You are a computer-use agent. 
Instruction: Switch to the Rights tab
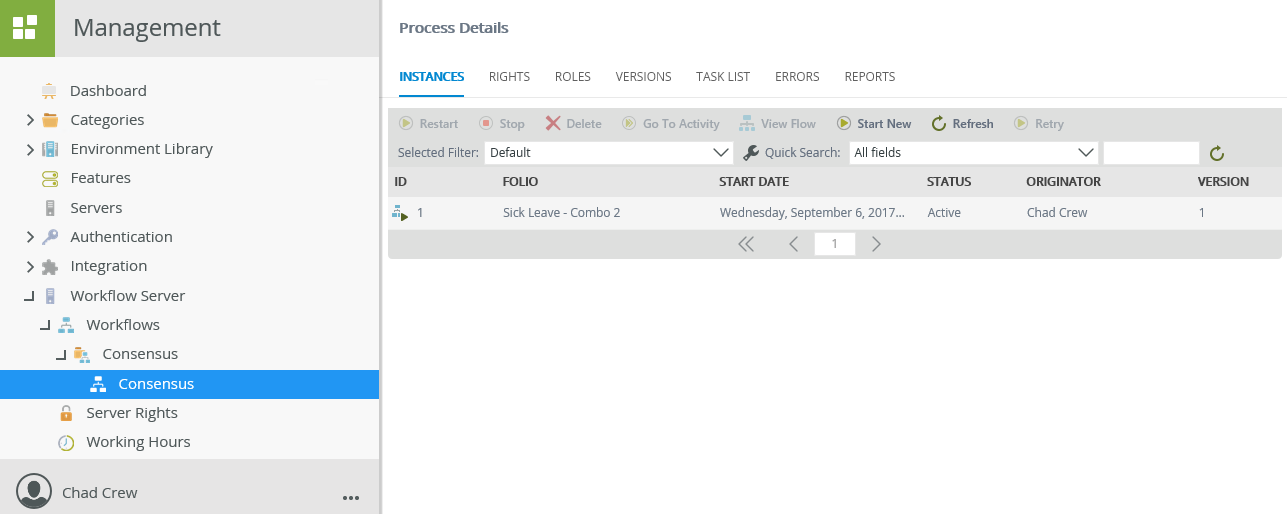tap(509, 77)
